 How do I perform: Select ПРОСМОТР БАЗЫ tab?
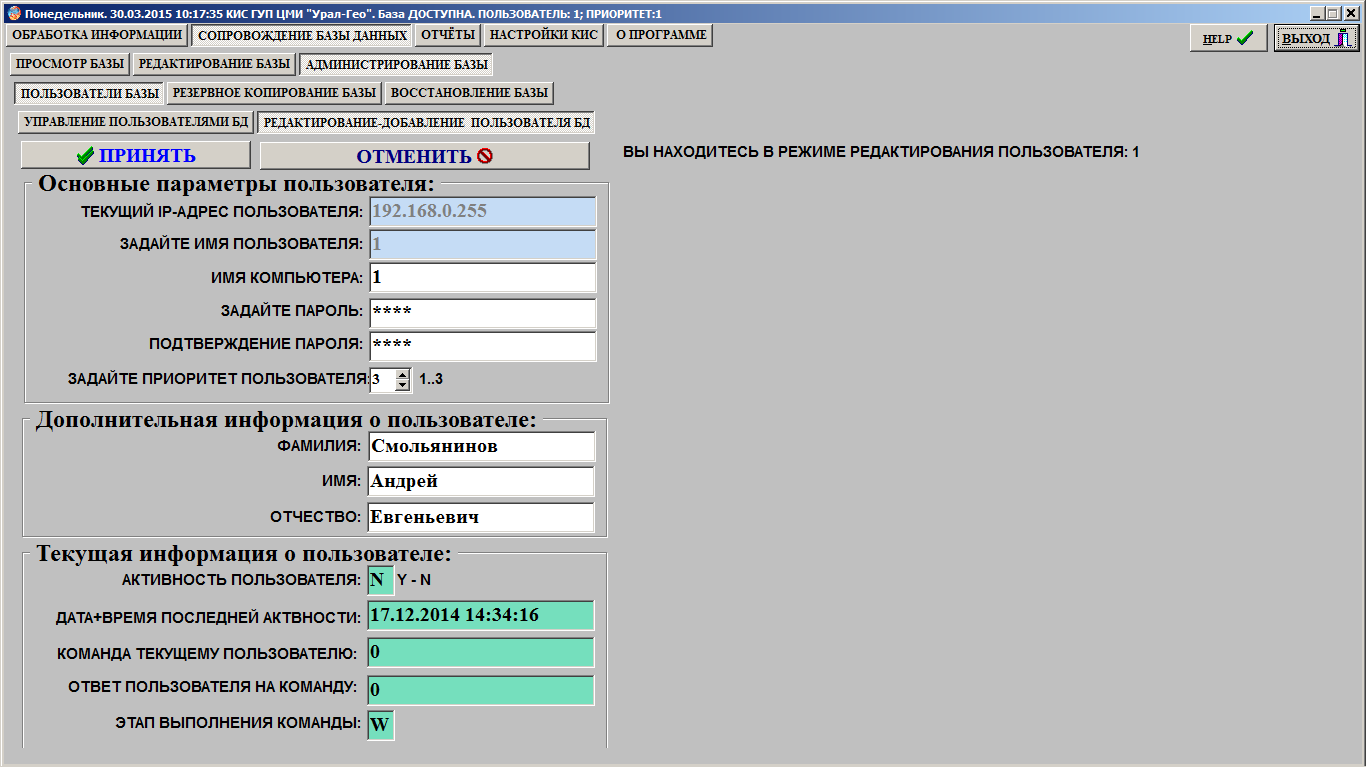click(70, 64)
